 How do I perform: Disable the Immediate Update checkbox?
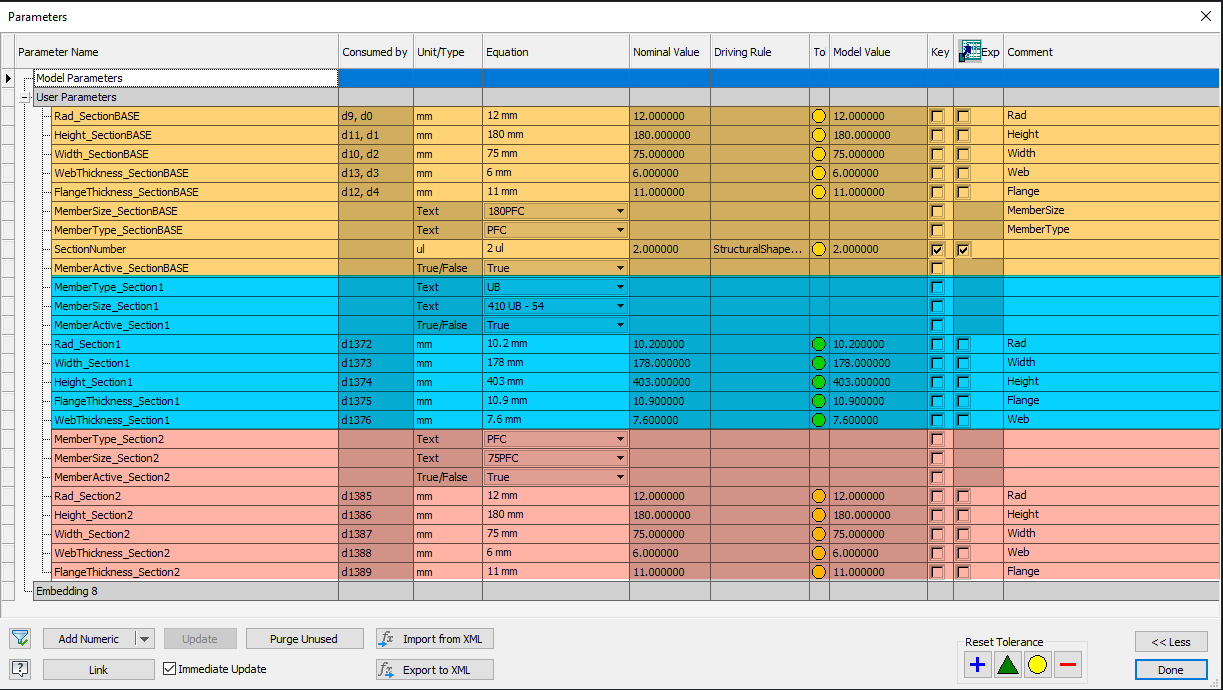[169, 669]
